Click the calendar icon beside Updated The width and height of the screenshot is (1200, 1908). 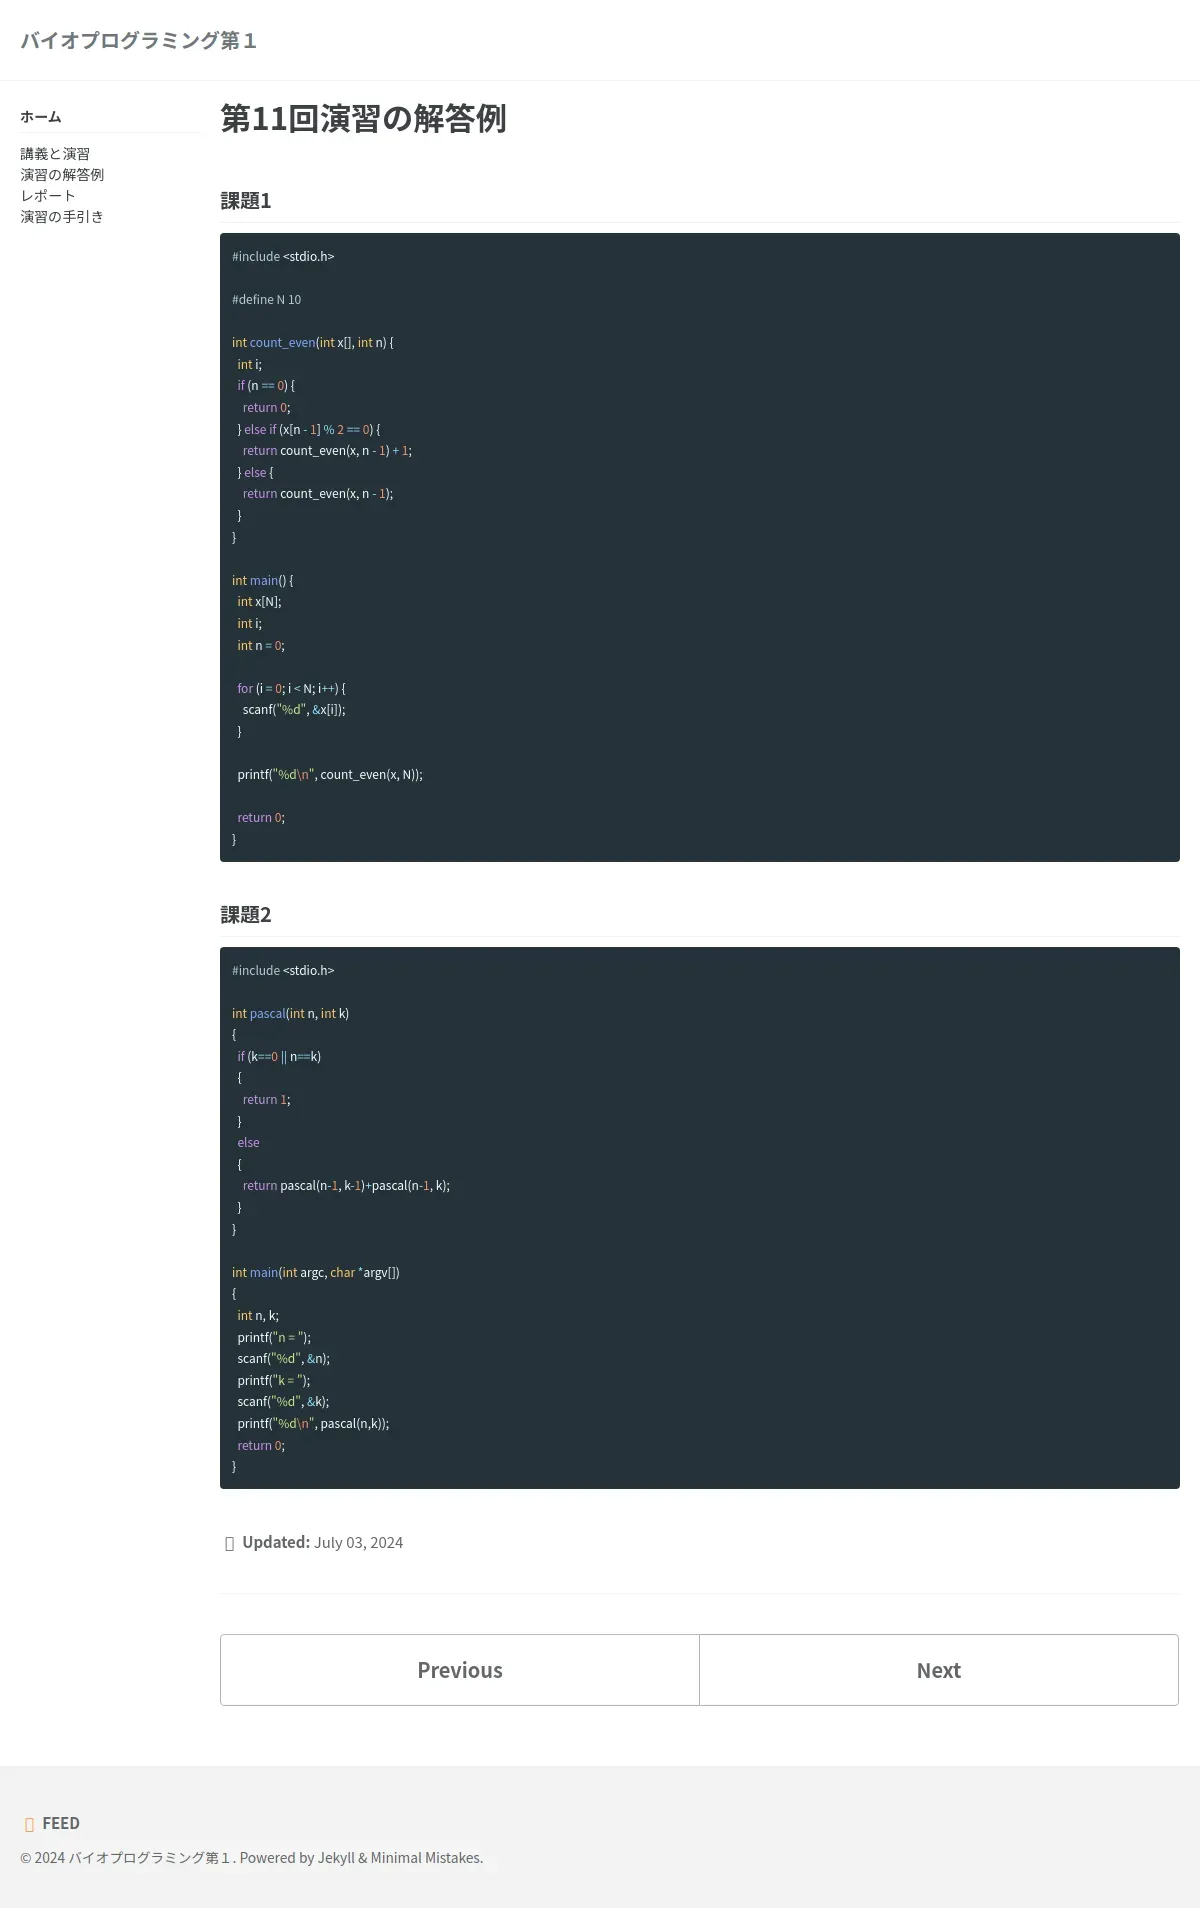pyautogui.click(x=230, y=1543)
